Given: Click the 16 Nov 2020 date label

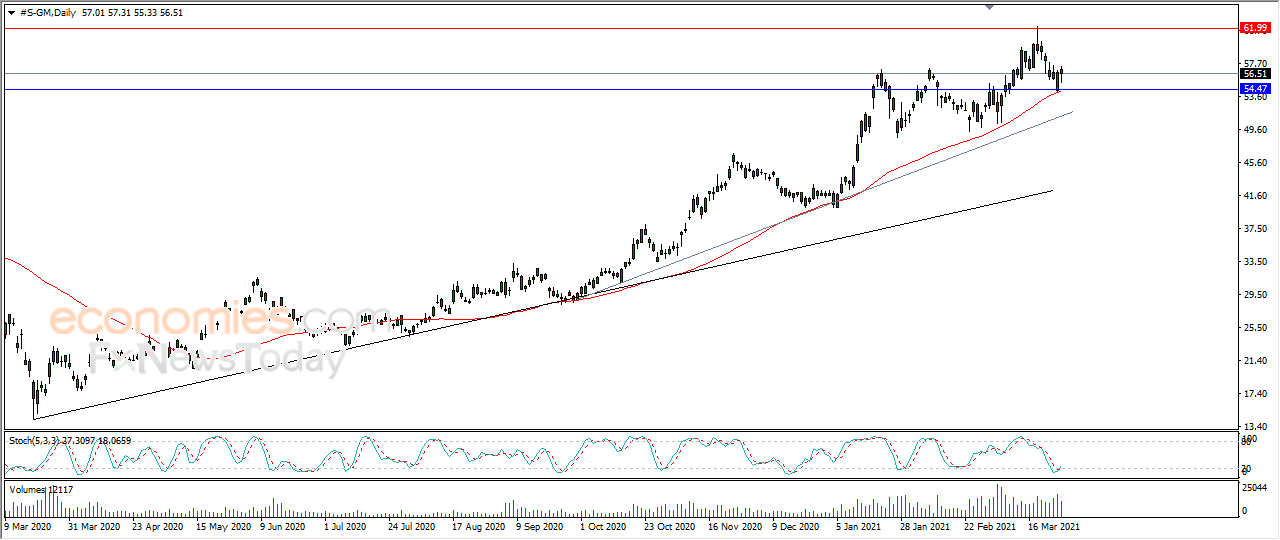Looking at the screenshot, I should click(734, 525).
